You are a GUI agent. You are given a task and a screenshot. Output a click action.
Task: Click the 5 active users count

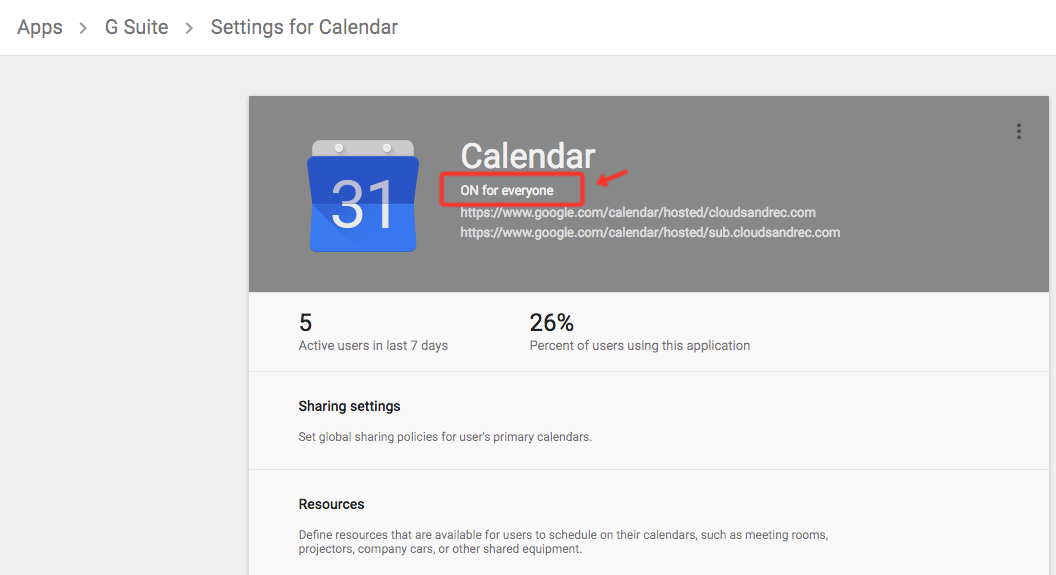[305, 323]
